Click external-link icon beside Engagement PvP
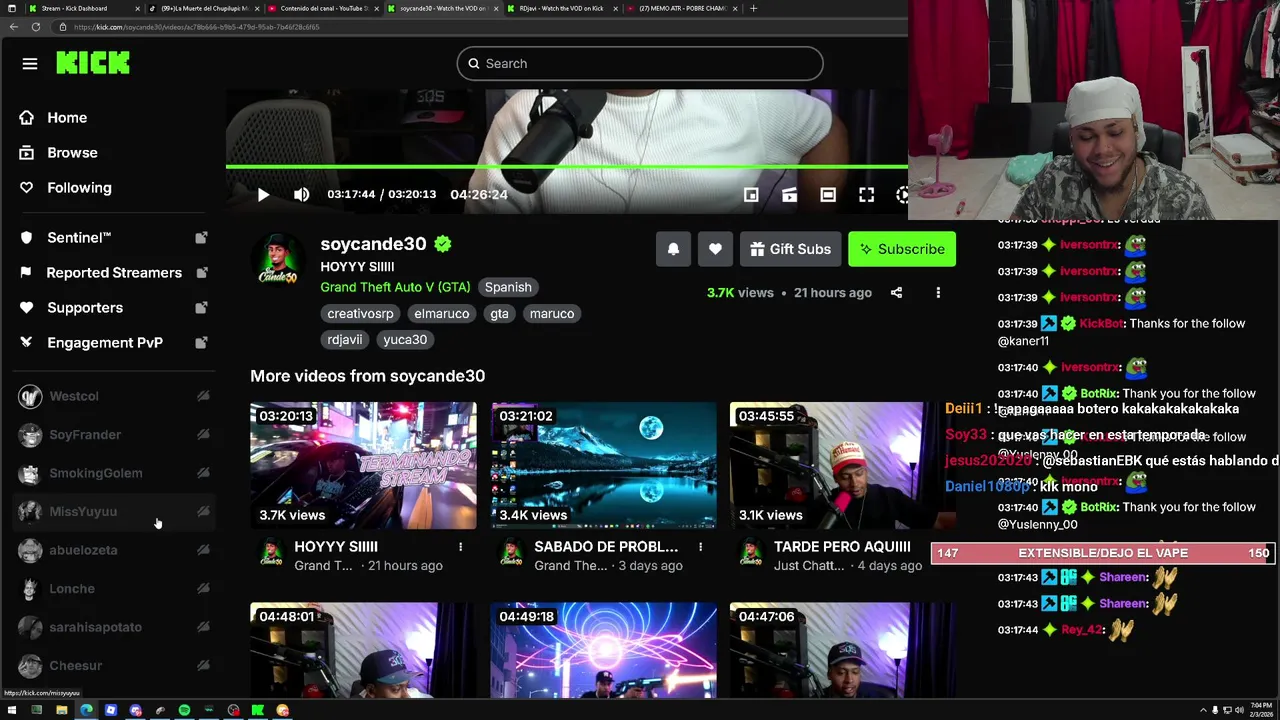The height and width of the screenshot is (720, 1280). coord(201,343)
